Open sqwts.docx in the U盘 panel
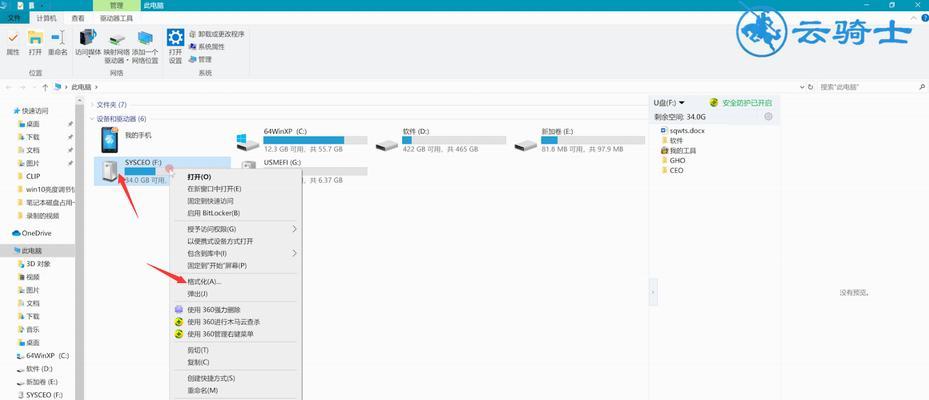 point(683,130)
